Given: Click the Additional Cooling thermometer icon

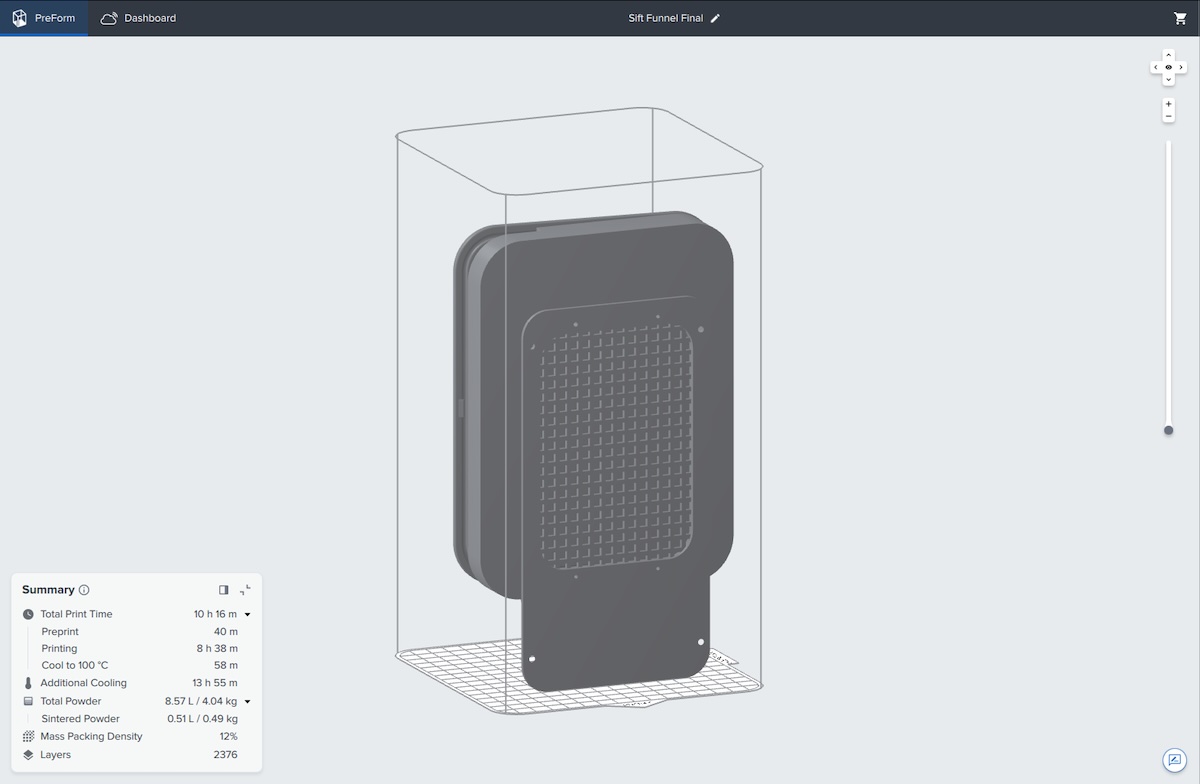Looking at the screenshot, I should point(27,683).
